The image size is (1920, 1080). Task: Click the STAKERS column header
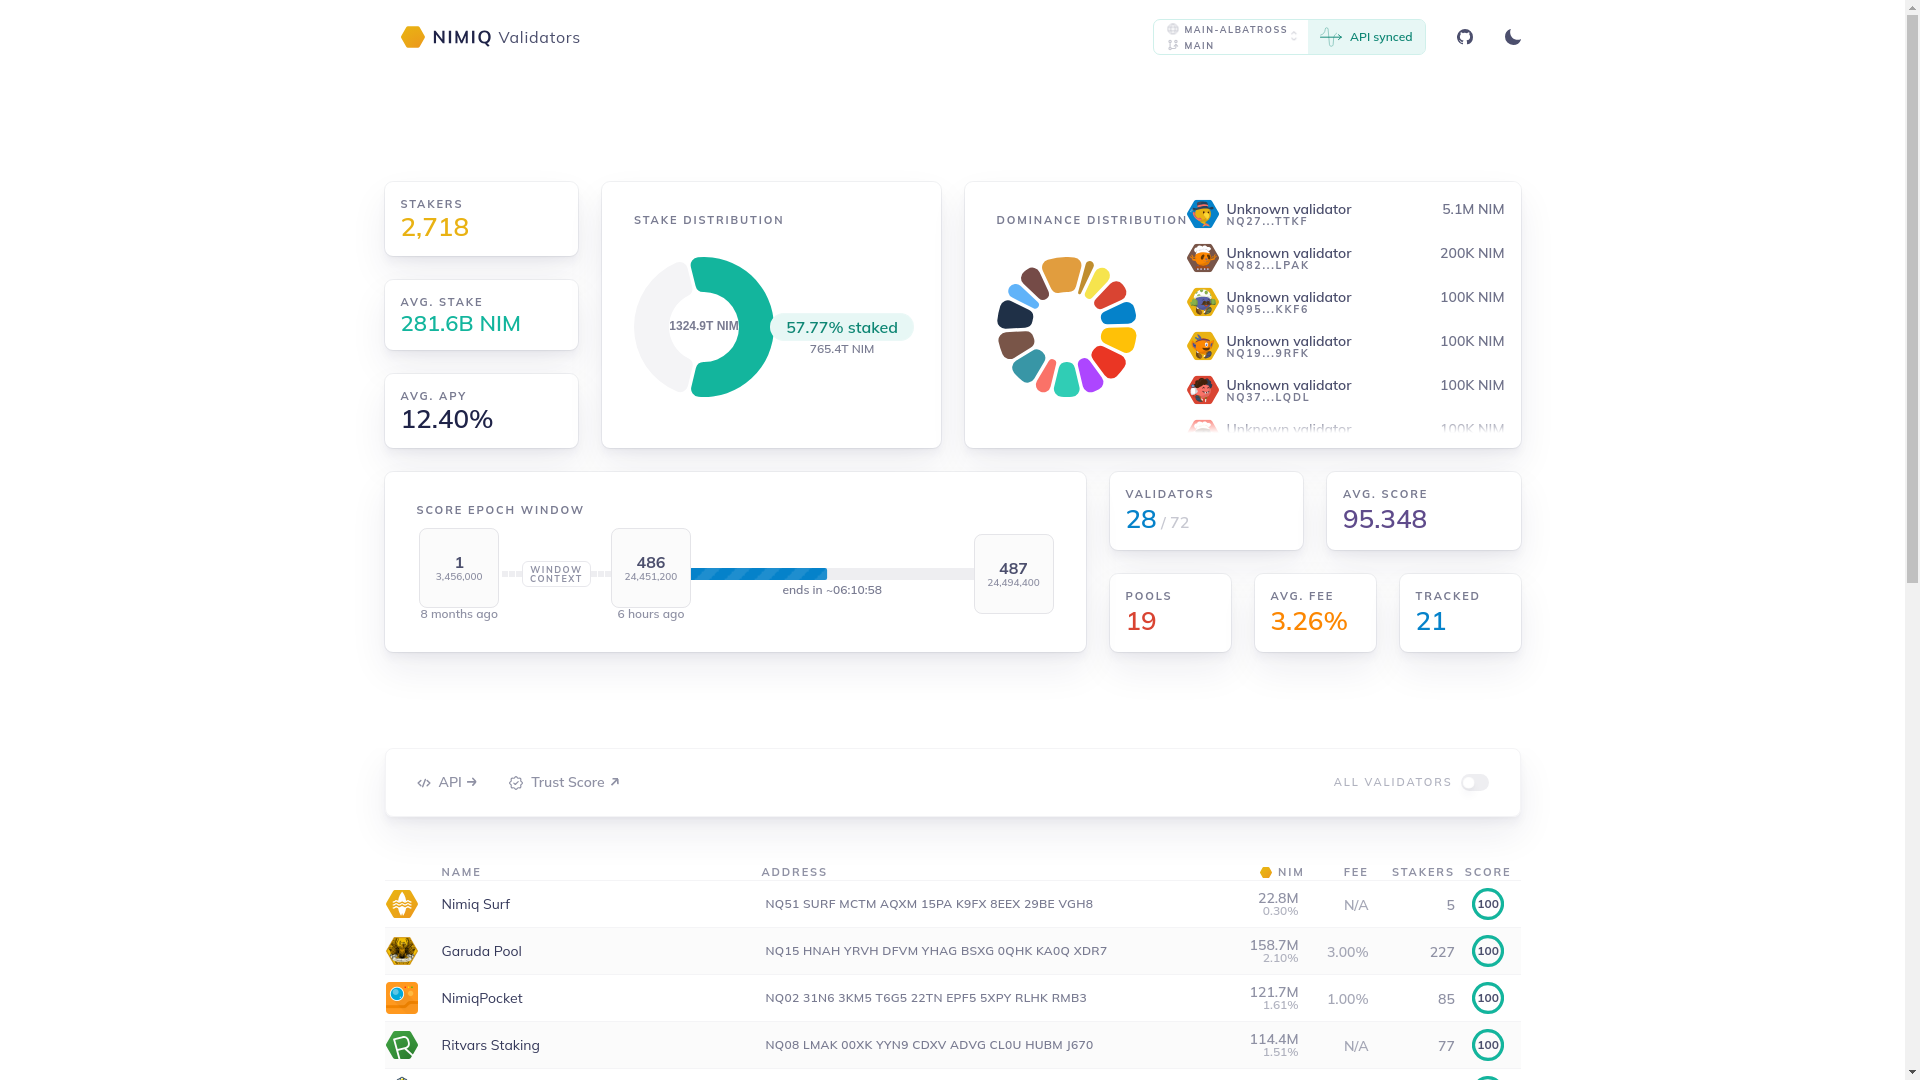pos(1423,872)
